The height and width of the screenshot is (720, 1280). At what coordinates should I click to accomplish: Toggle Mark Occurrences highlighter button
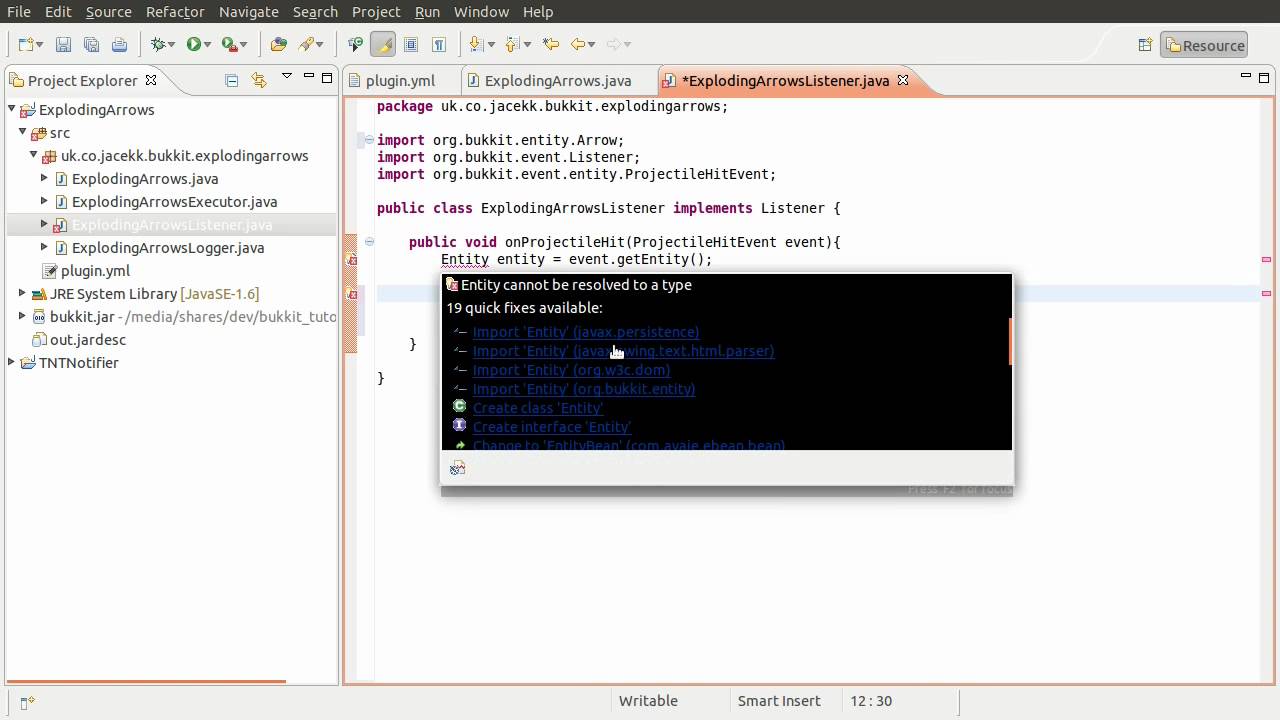(383, 44)
